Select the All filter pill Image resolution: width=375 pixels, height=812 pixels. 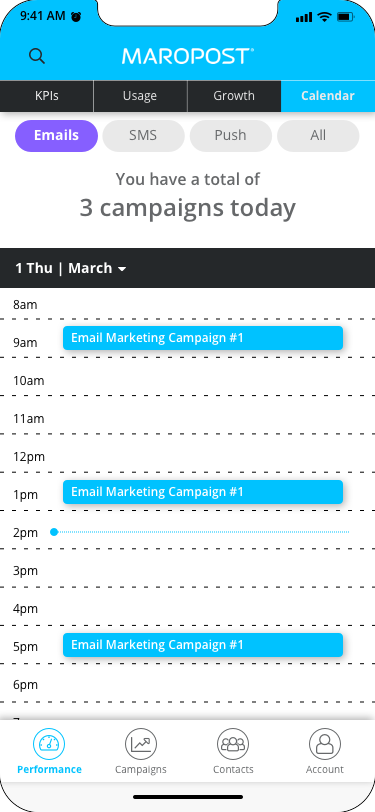tap(318, 136)
